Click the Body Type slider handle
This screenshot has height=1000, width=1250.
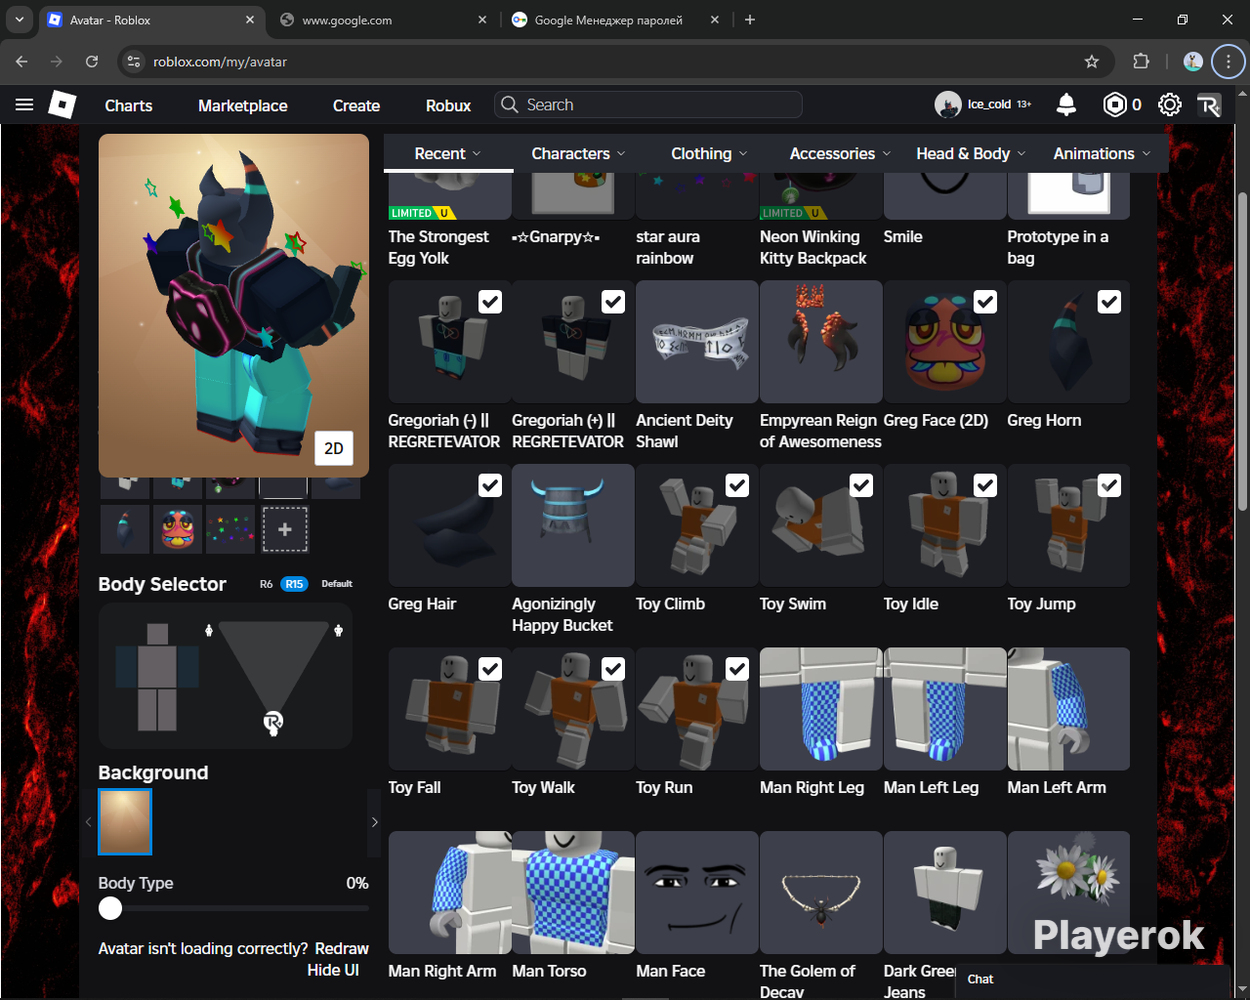[x=110, y=908]
